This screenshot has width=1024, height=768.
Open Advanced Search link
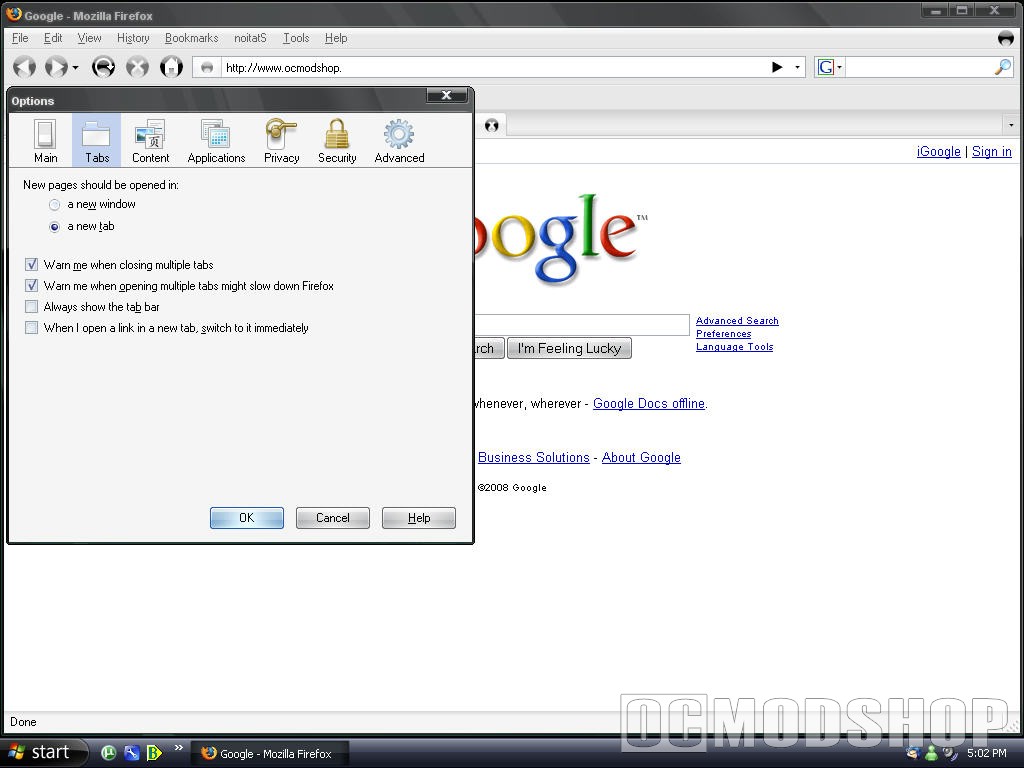pos(737,321)
